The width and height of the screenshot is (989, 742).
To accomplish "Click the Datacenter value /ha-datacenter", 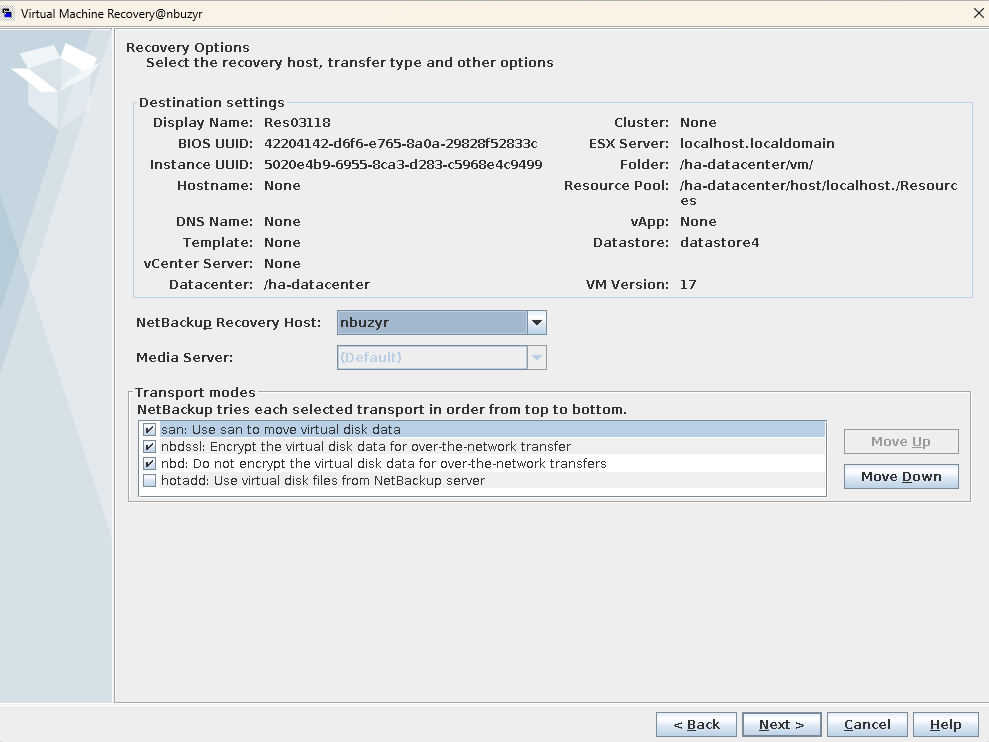I will pyautogui.click(x=317, y=285).
